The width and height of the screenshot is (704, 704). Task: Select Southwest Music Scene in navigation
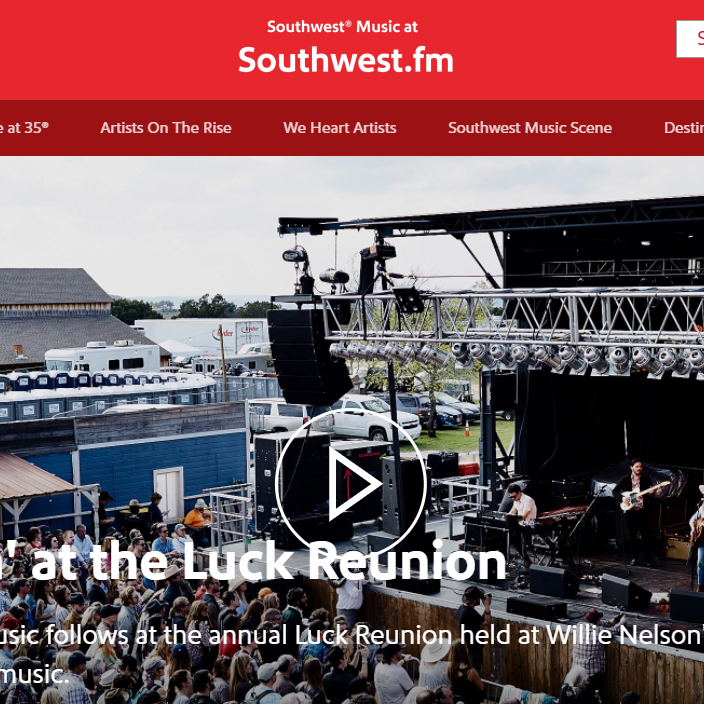coord(530,128)
